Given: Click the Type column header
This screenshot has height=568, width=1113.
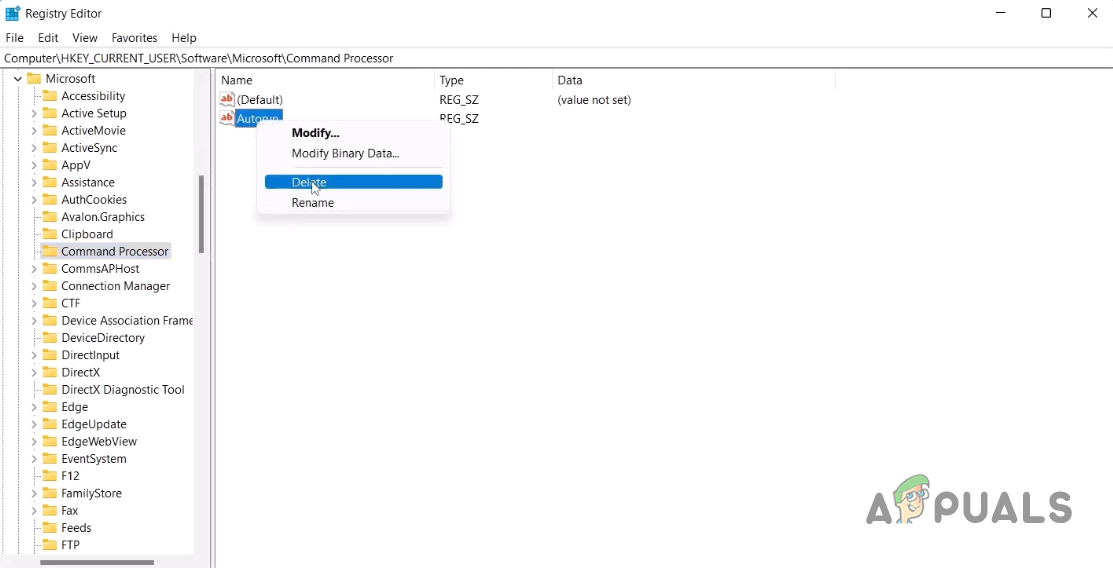Looking at the screenshot, I should pyautogui.click(x=493, y=80).
